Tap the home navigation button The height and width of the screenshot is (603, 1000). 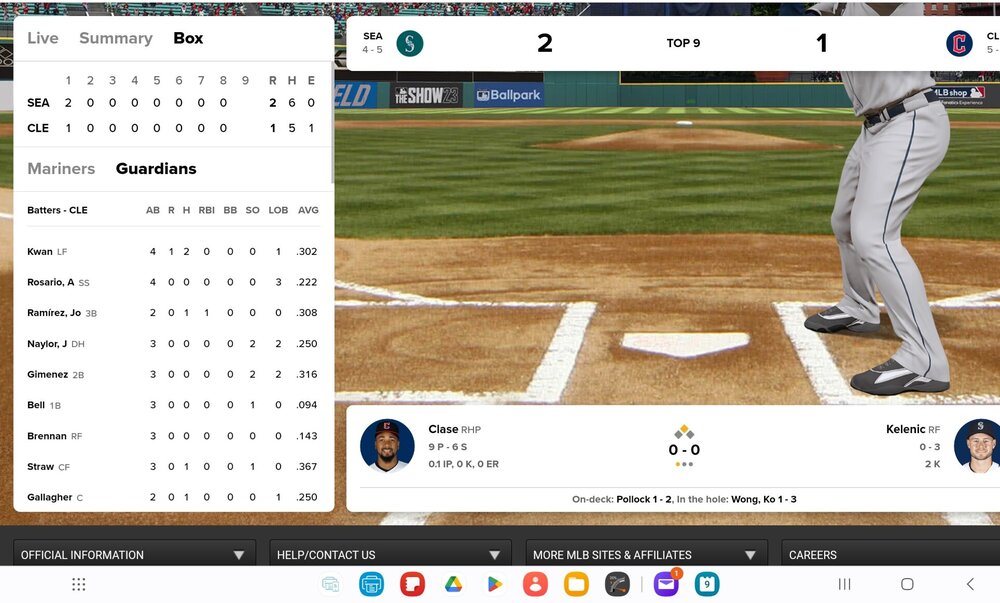tap(907, 584)
